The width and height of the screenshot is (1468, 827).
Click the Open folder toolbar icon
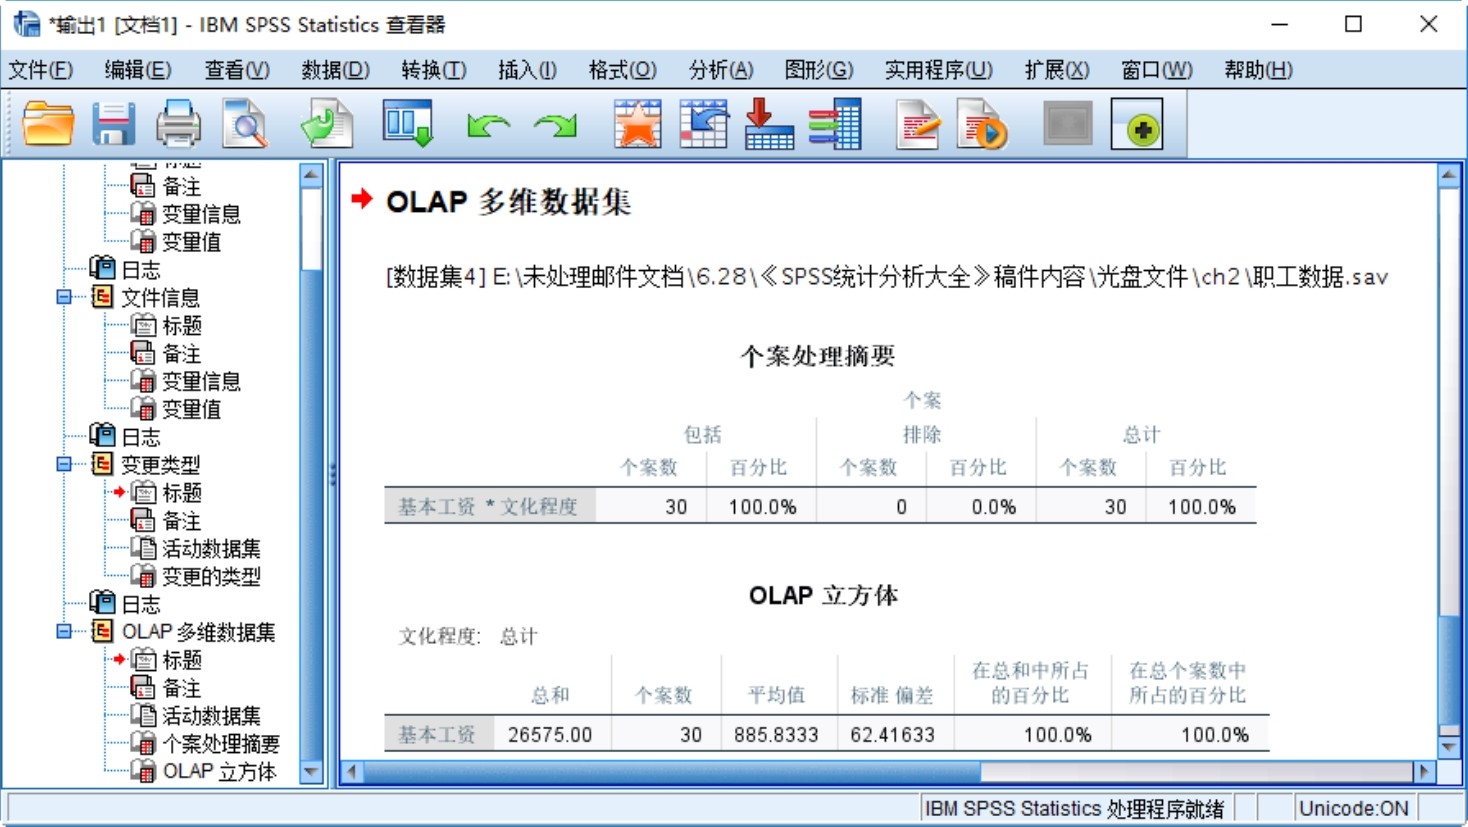tap(48, 125)
